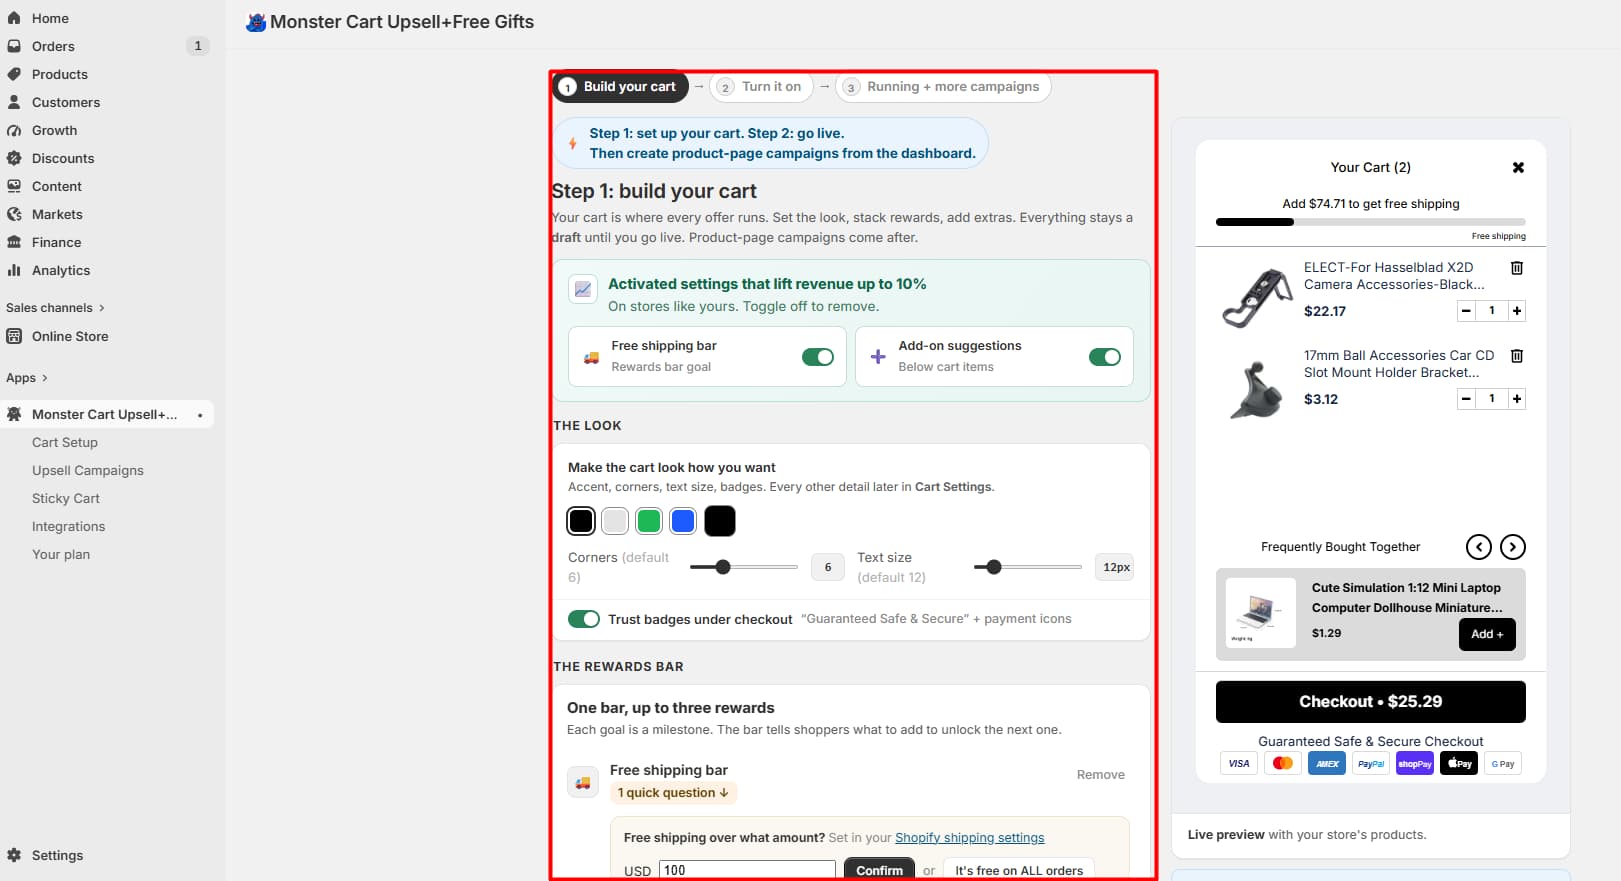This screenshot has height=881, width=1621.
Task: Disable the Add-on suggestions toggle
Action: 1105,357
